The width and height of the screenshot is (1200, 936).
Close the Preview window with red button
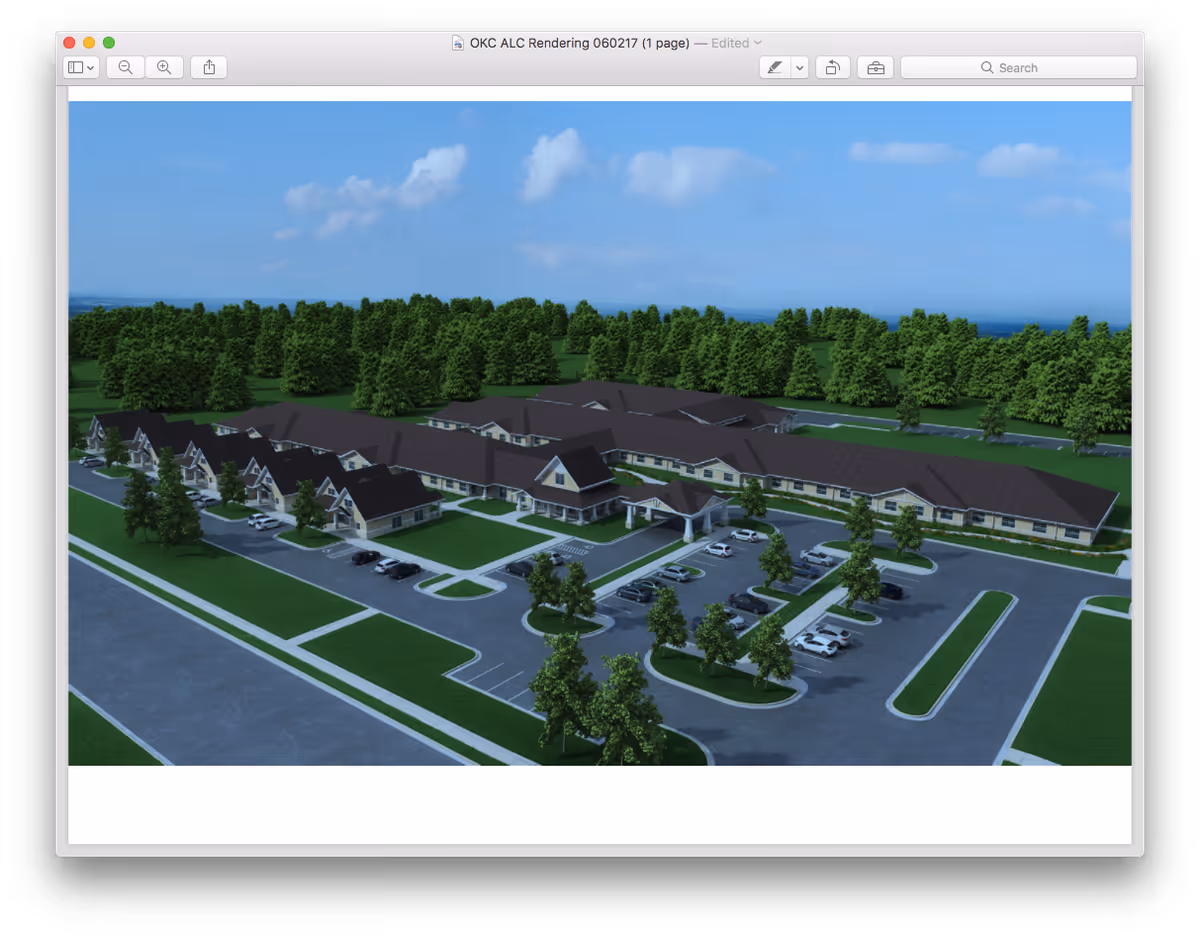tap(69, 43)
